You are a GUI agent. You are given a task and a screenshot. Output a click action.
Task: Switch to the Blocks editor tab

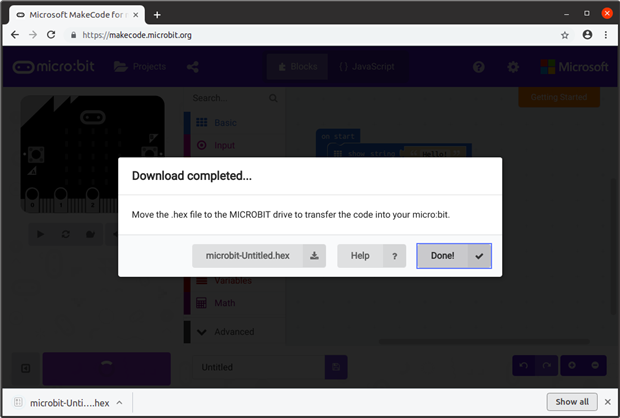pyautogui.click(x=297, y=66)
